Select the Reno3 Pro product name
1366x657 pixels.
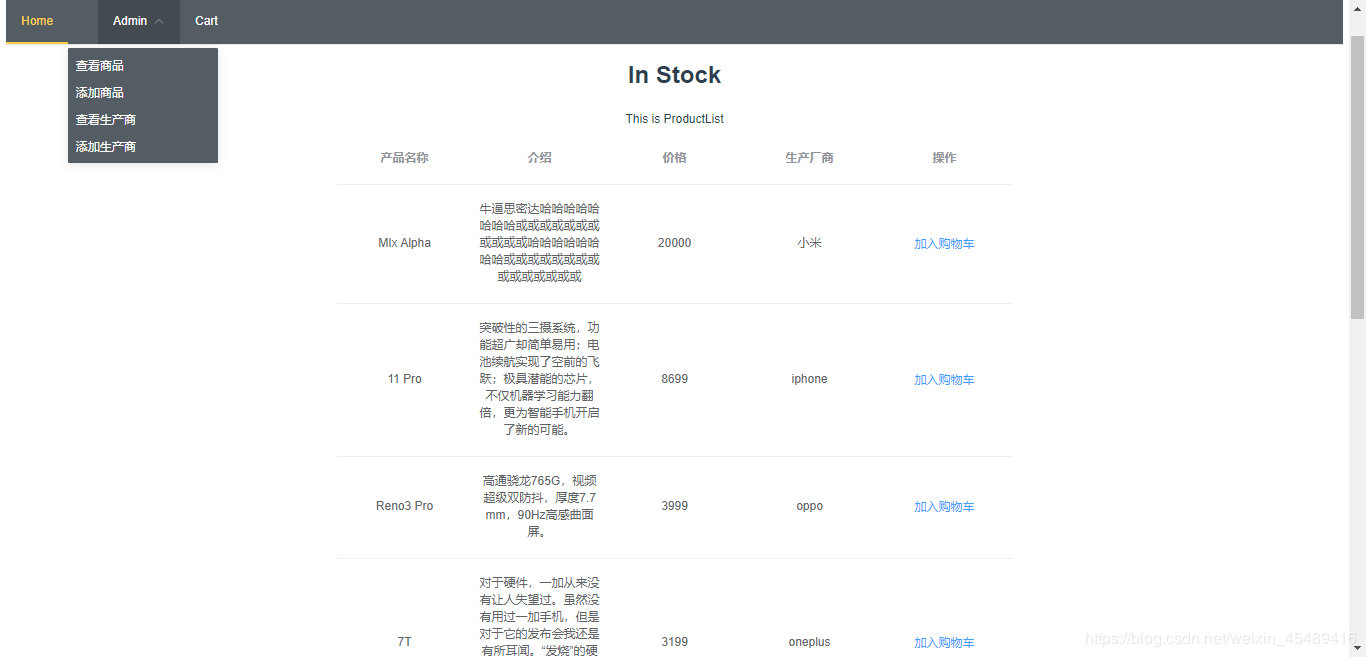pos(404,506)
